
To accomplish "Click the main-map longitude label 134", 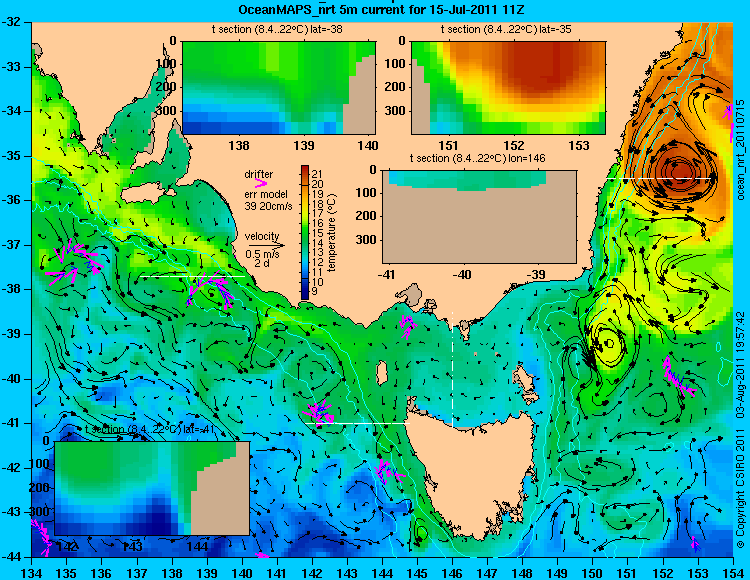I will coord(32,572).
